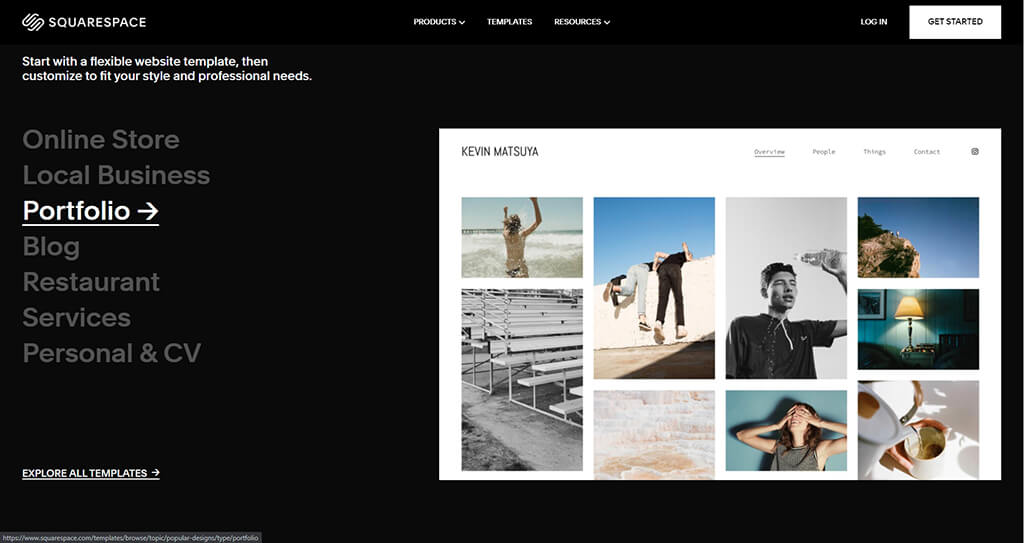This screenshot has height=543, width=1024.
Task: Open Contact tab in template preview
Action: (x=927, y=152)
